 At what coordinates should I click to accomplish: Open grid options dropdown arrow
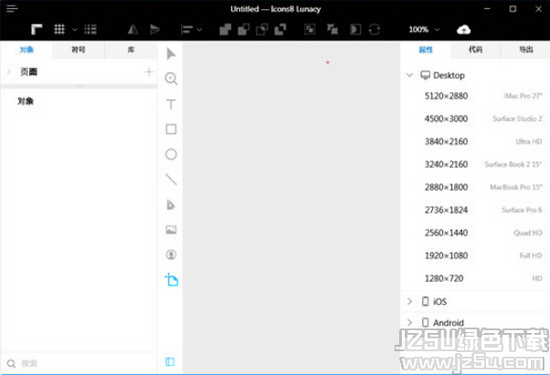75,30
